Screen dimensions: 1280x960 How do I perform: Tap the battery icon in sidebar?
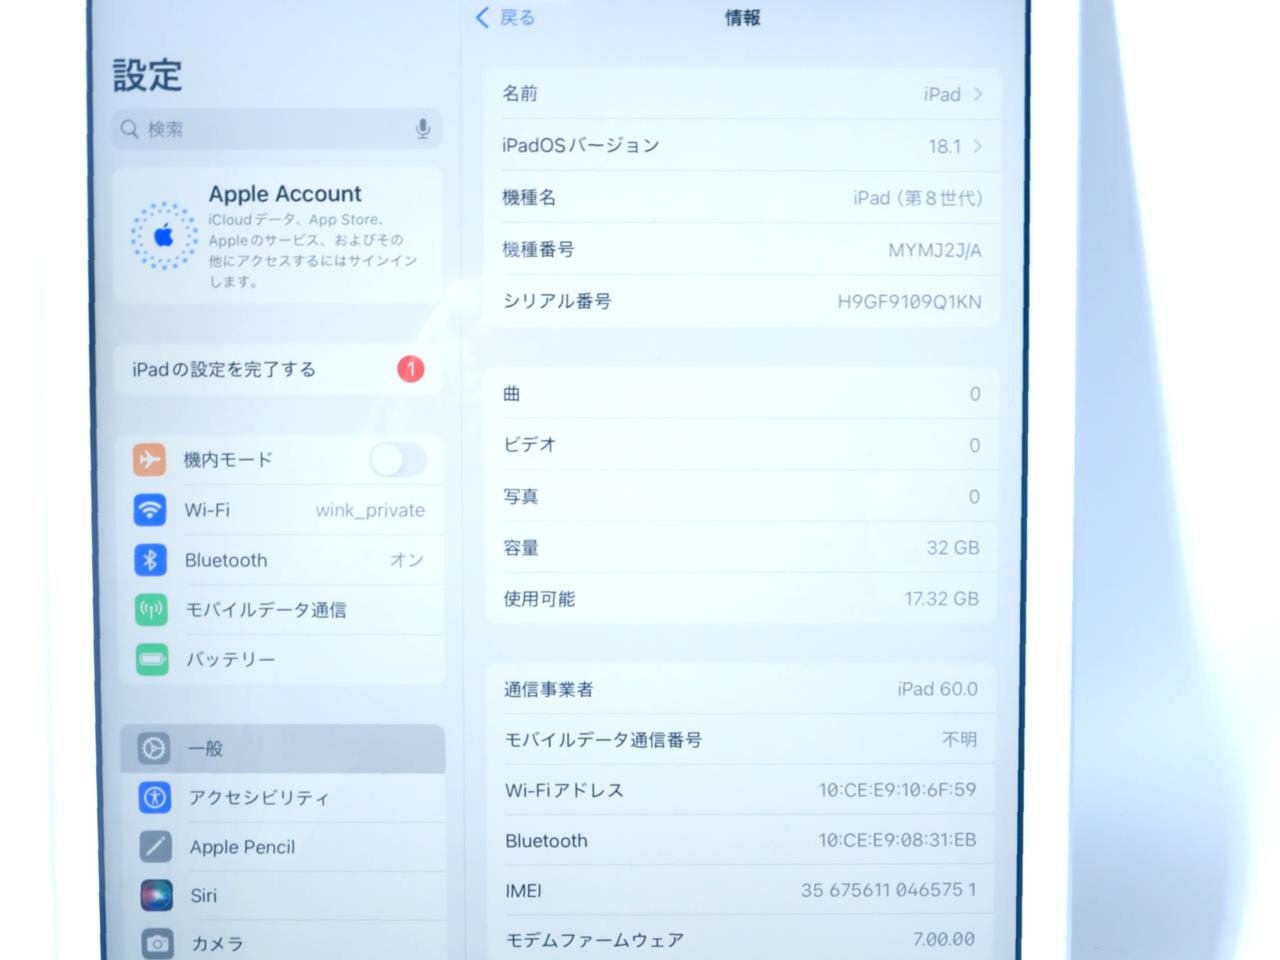[152, 659]
